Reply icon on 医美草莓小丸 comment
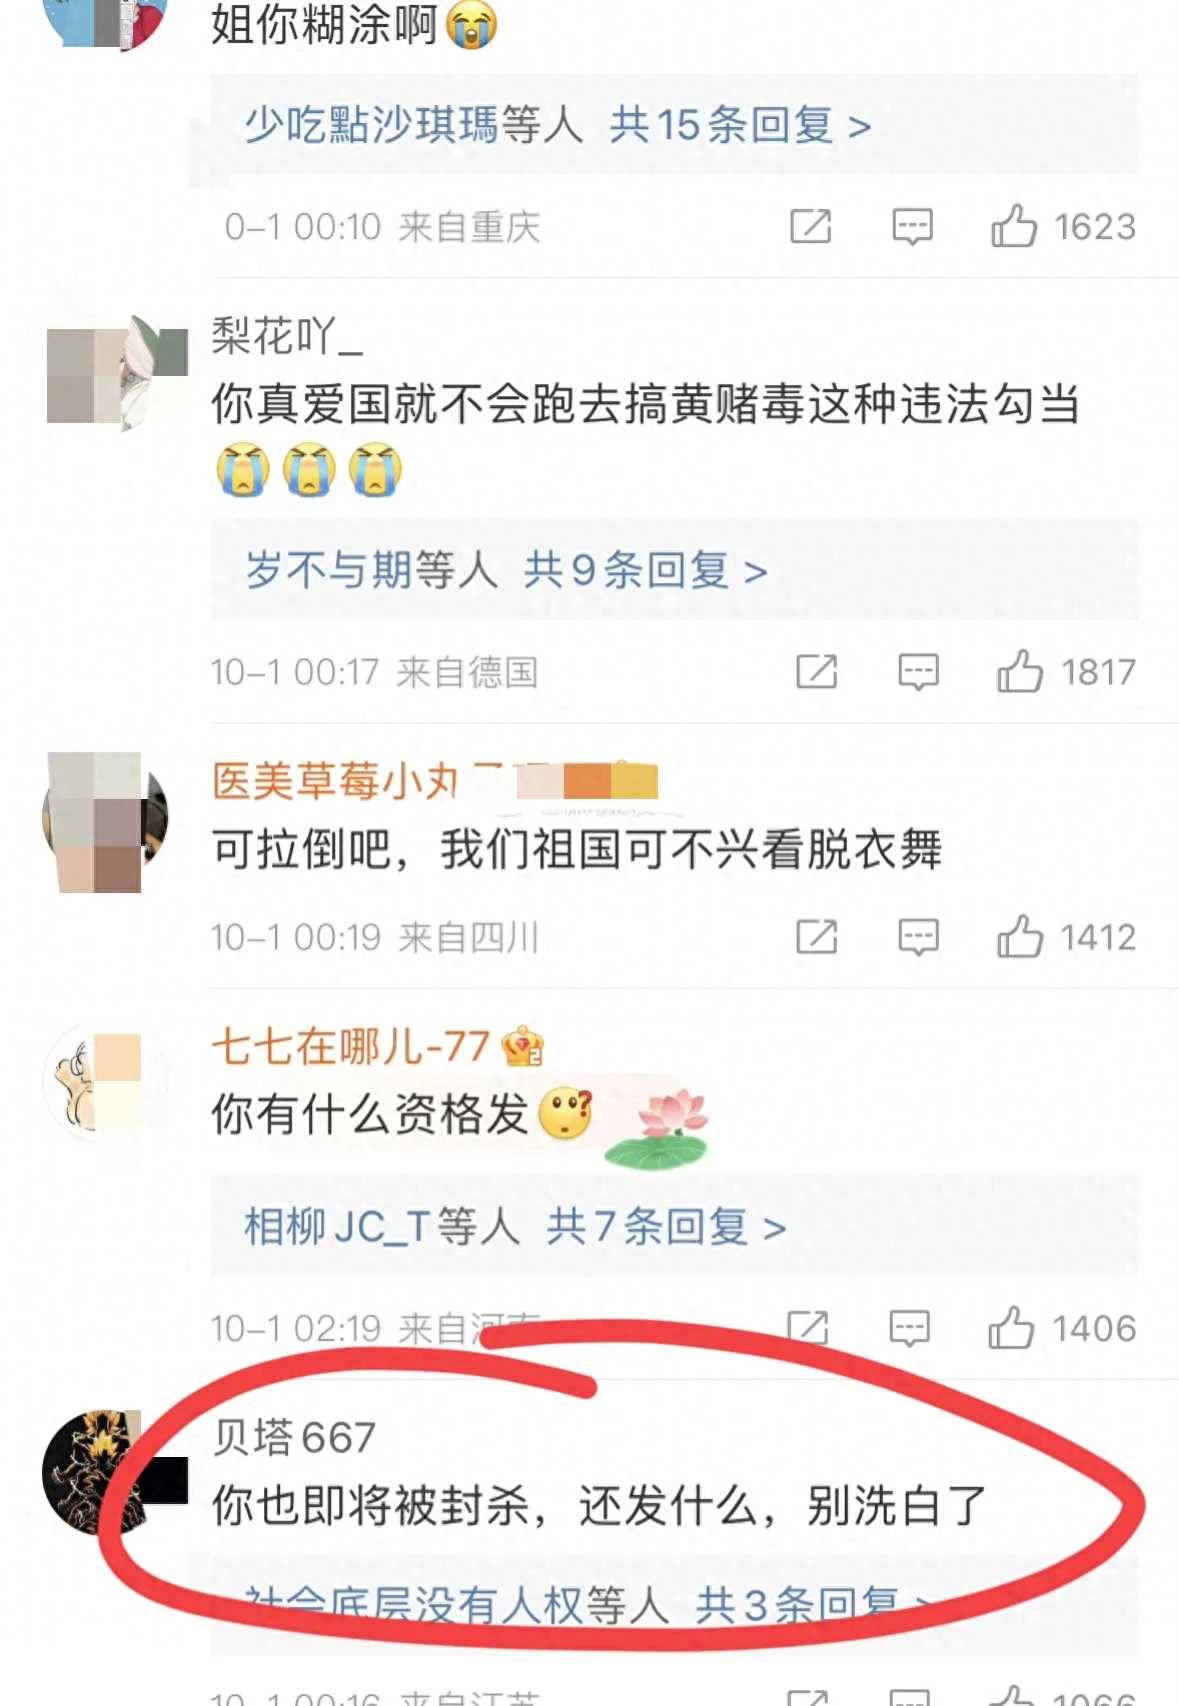The height and width of the screenshot is (1706, 1179). tap(918, 937)
